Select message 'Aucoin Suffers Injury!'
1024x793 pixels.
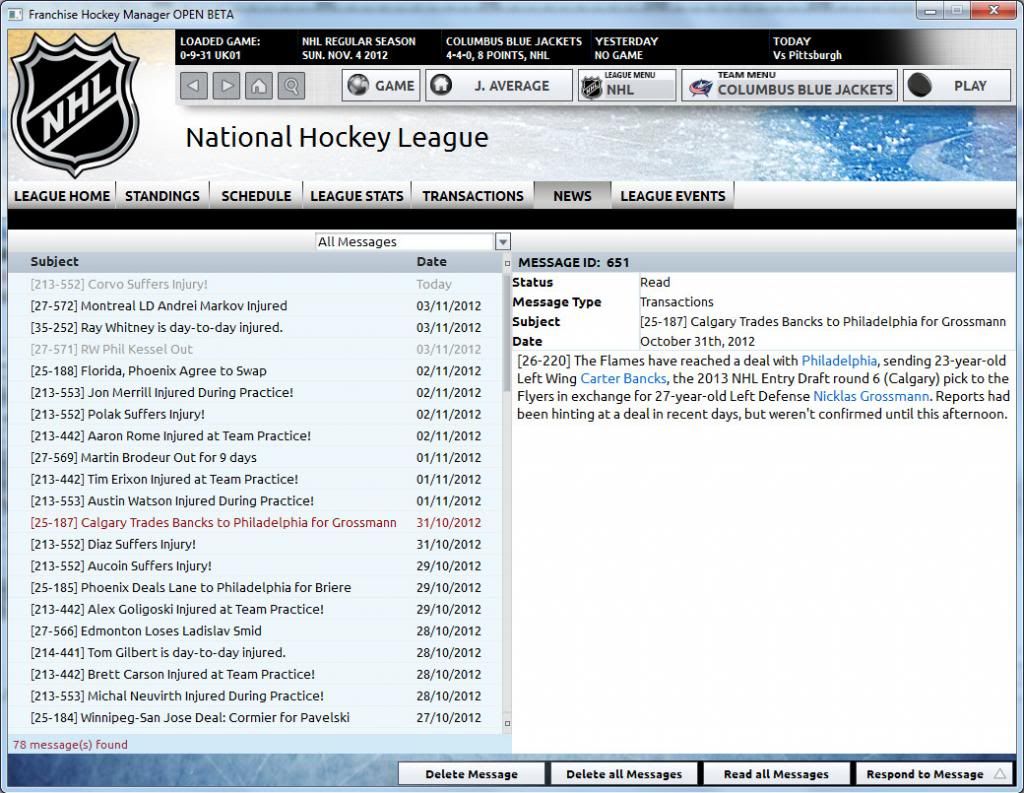(x=255, y=566)
